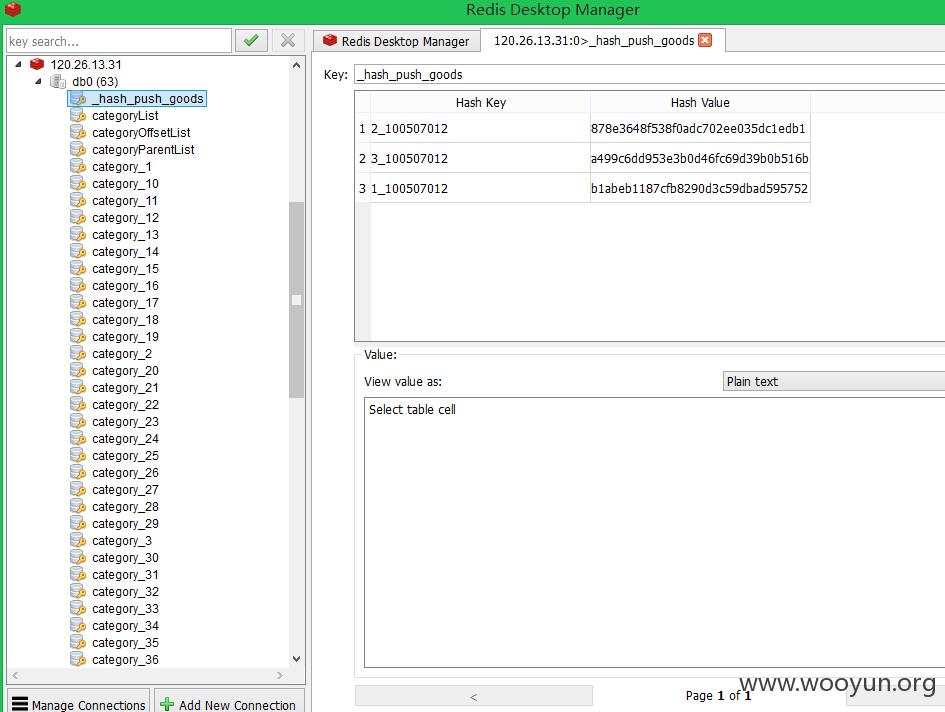
Task: Click the key icon beside category_17
Action: point(78,302)
